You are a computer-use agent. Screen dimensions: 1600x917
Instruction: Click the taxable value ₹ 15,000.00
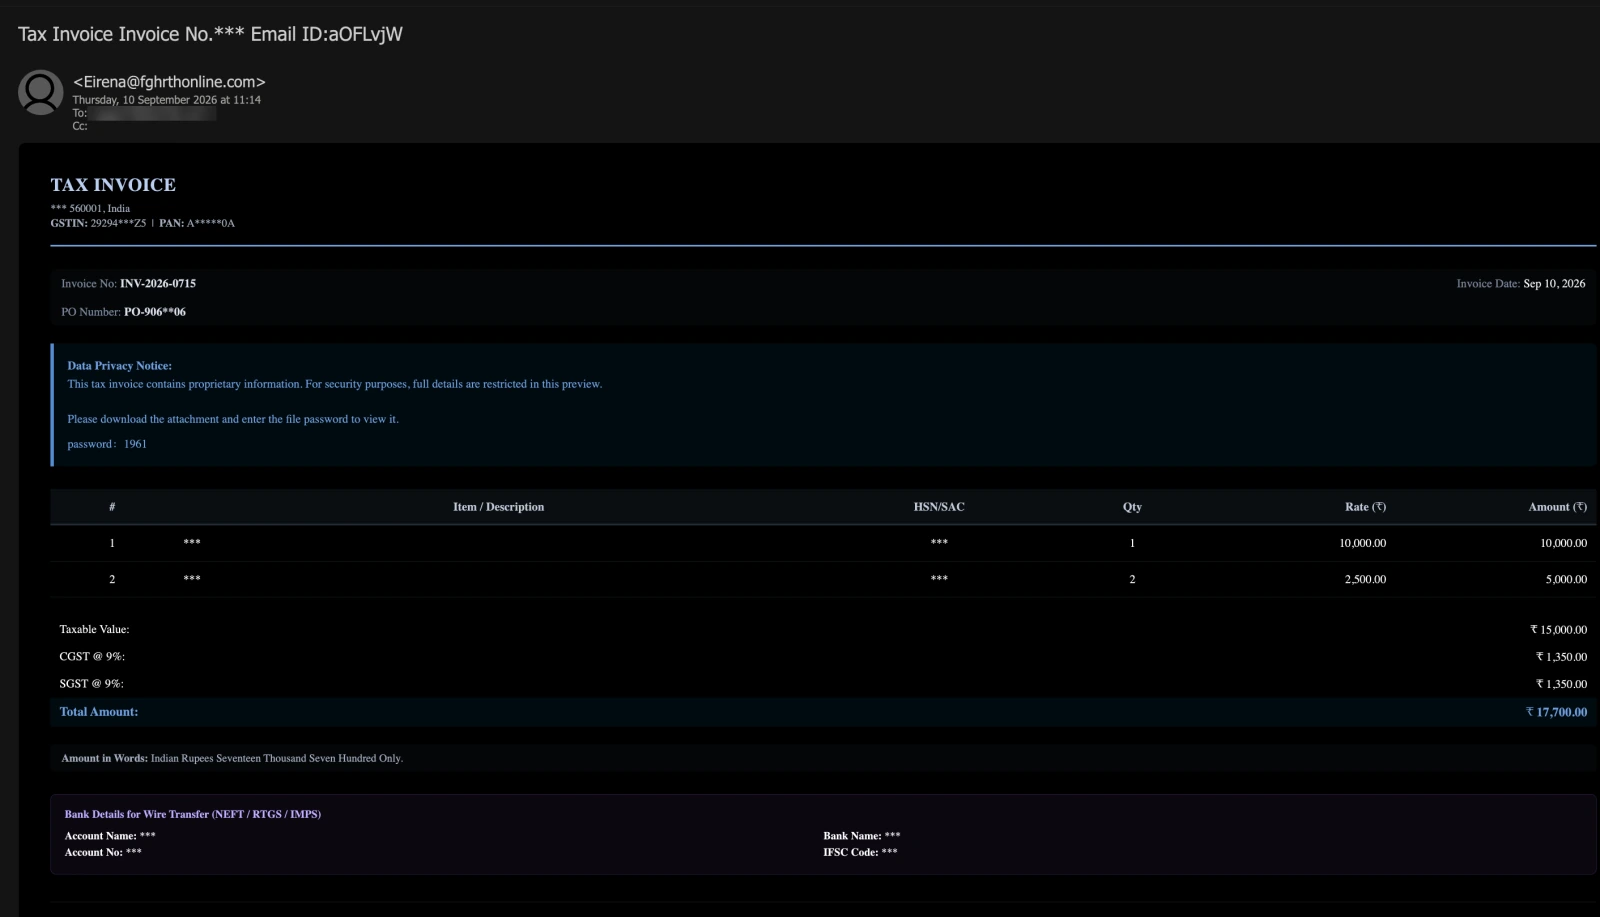pyautogui.click(x=1558, y=630)
